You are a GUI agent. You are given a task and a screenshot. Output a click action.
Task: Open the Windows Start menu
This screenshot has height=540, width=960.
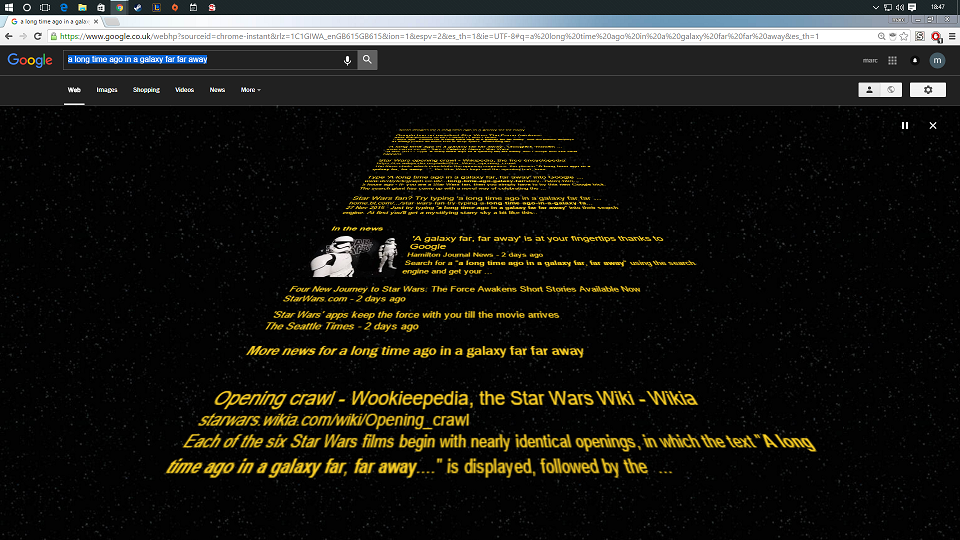click(9, 7)
